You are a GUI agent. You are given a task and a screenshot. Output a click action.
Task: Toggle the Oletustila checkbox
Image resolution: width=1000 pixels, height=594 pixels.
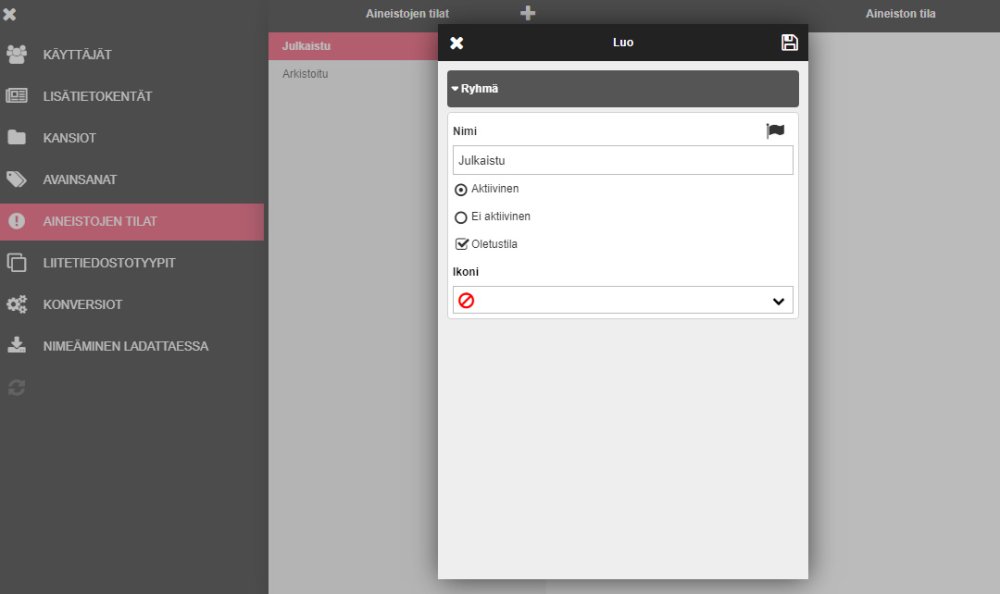pyautogui.click(x=461, y=244)
